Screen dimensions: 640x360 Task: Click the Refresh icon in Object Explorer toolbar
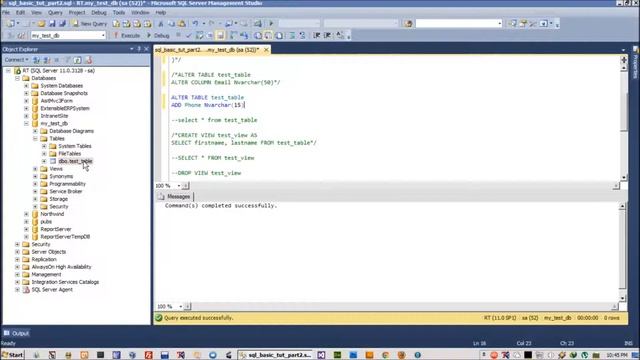tap(78, 60)
